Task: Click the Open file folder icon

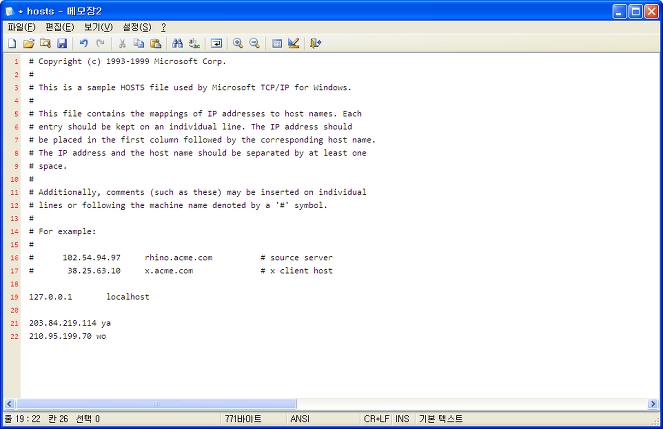Action: [x=29, y=43]
